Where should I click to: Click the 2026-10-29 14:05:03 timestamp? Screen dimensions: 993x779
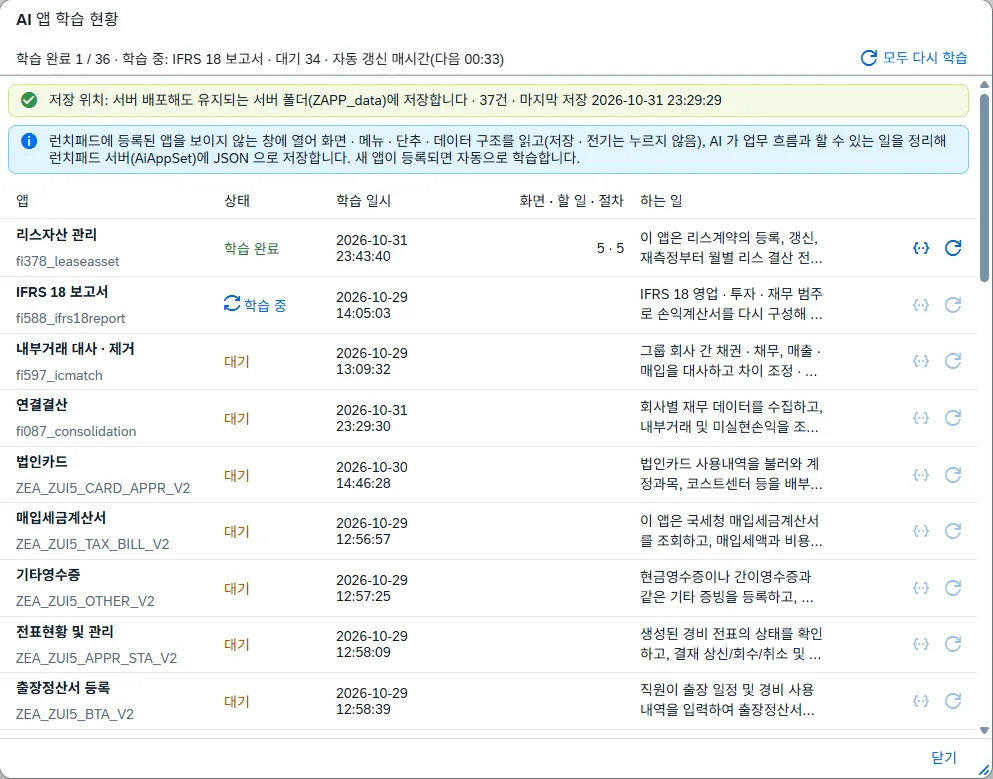[372, 305]
